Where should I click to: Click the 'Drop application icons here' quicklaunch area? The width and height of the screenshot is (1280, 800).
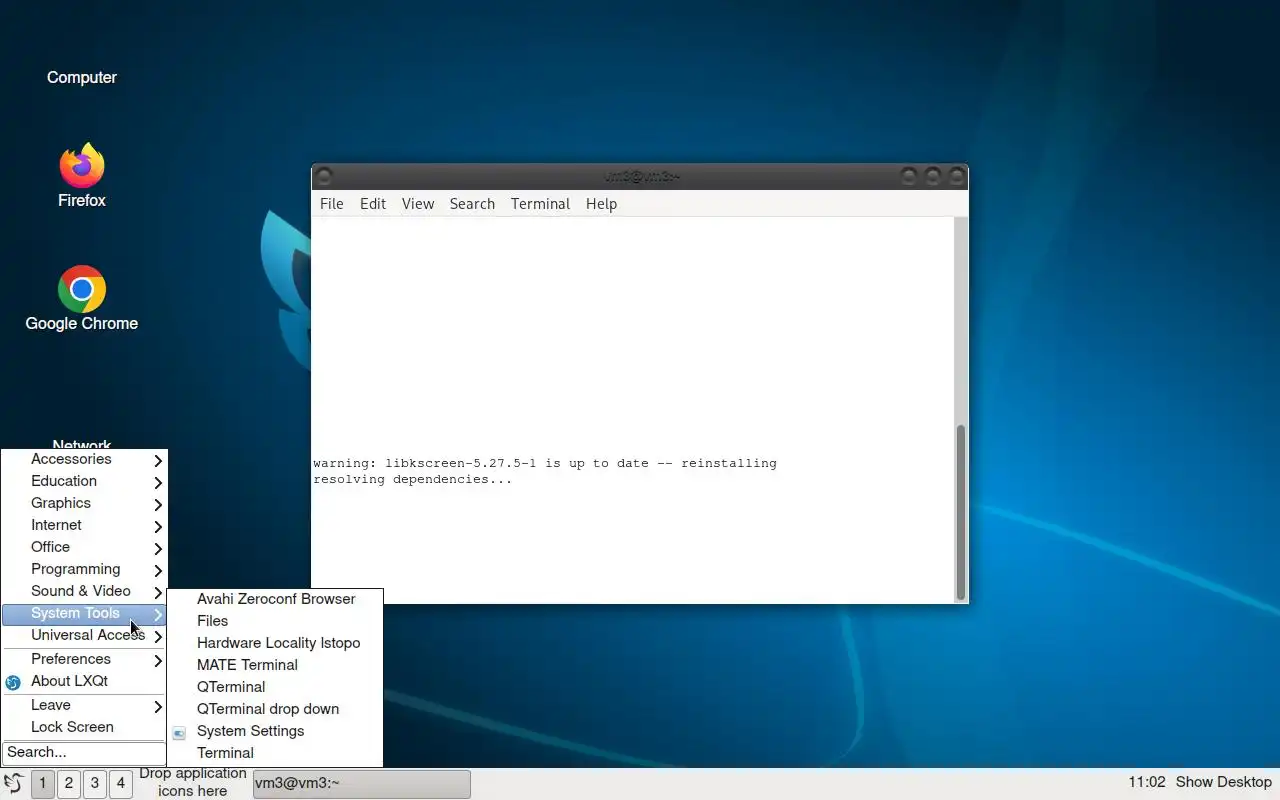coord(193,782)
